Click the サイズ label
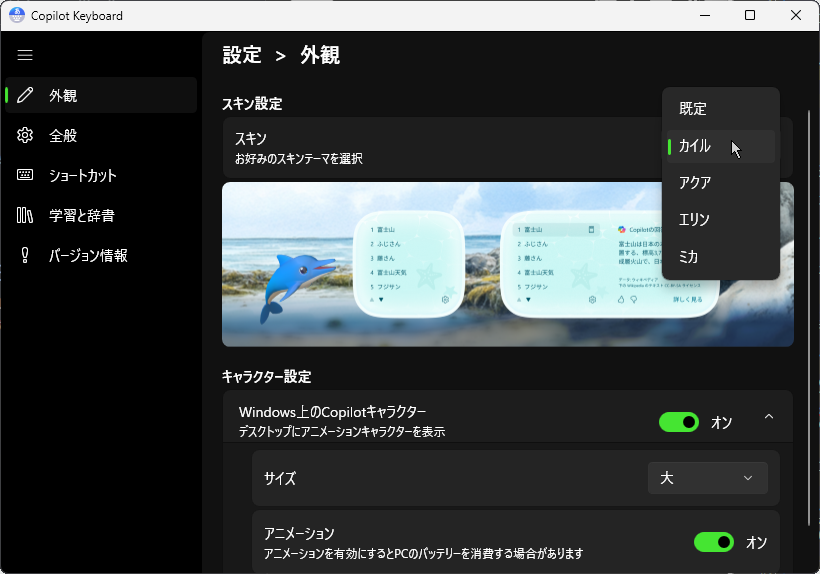The height and width of the screenshot is (574, 820). click(x=280, y=478)
